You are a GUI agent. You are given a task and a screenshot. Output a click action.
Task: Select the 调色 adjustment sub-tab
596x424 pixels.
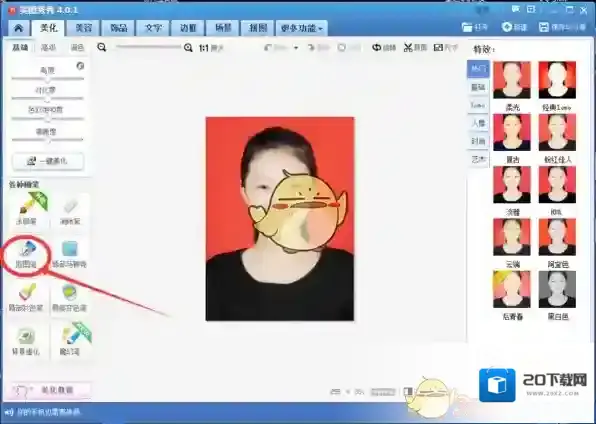[77, 48]
